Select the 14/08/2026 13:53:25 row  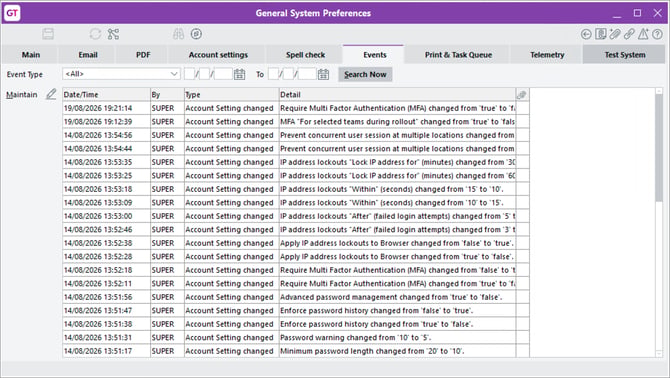[x=296, y=176]
